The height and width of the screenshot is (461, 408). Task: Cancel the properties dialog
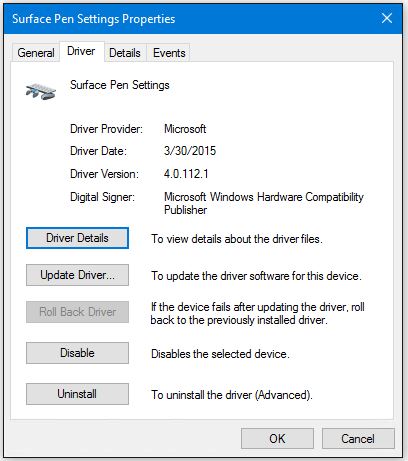point(358,439)
